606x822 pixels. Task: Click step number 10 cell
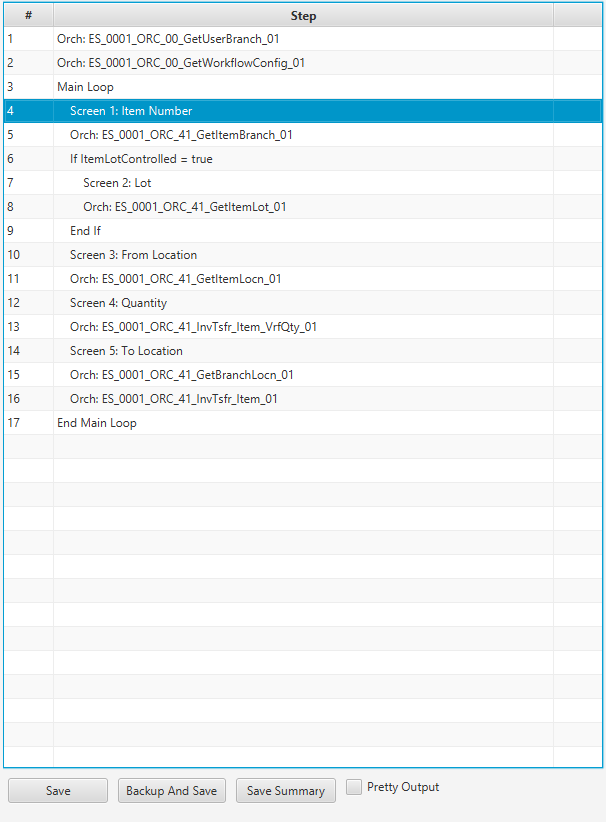pyautogui.click(x=28, y=255)
